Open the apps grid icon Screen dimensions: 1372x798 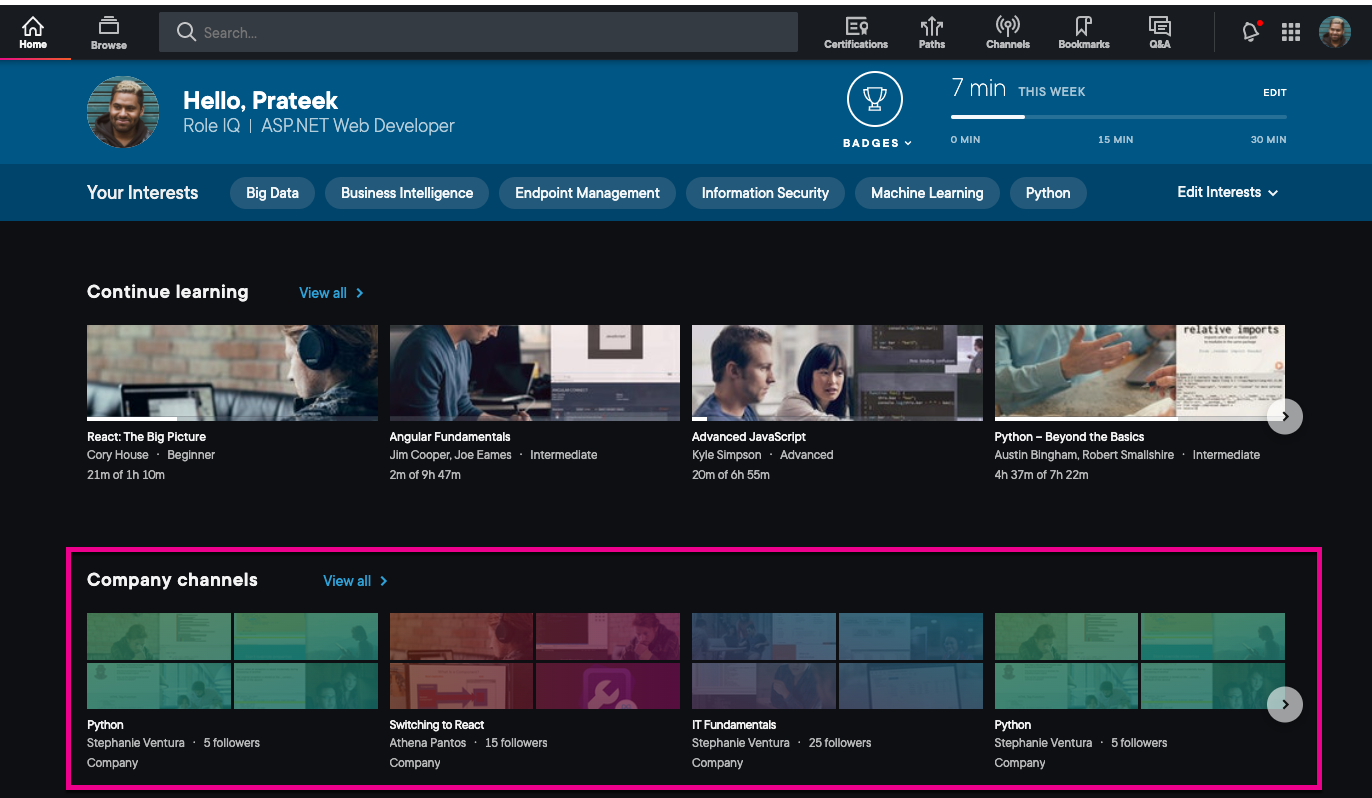coord(1291,33)
